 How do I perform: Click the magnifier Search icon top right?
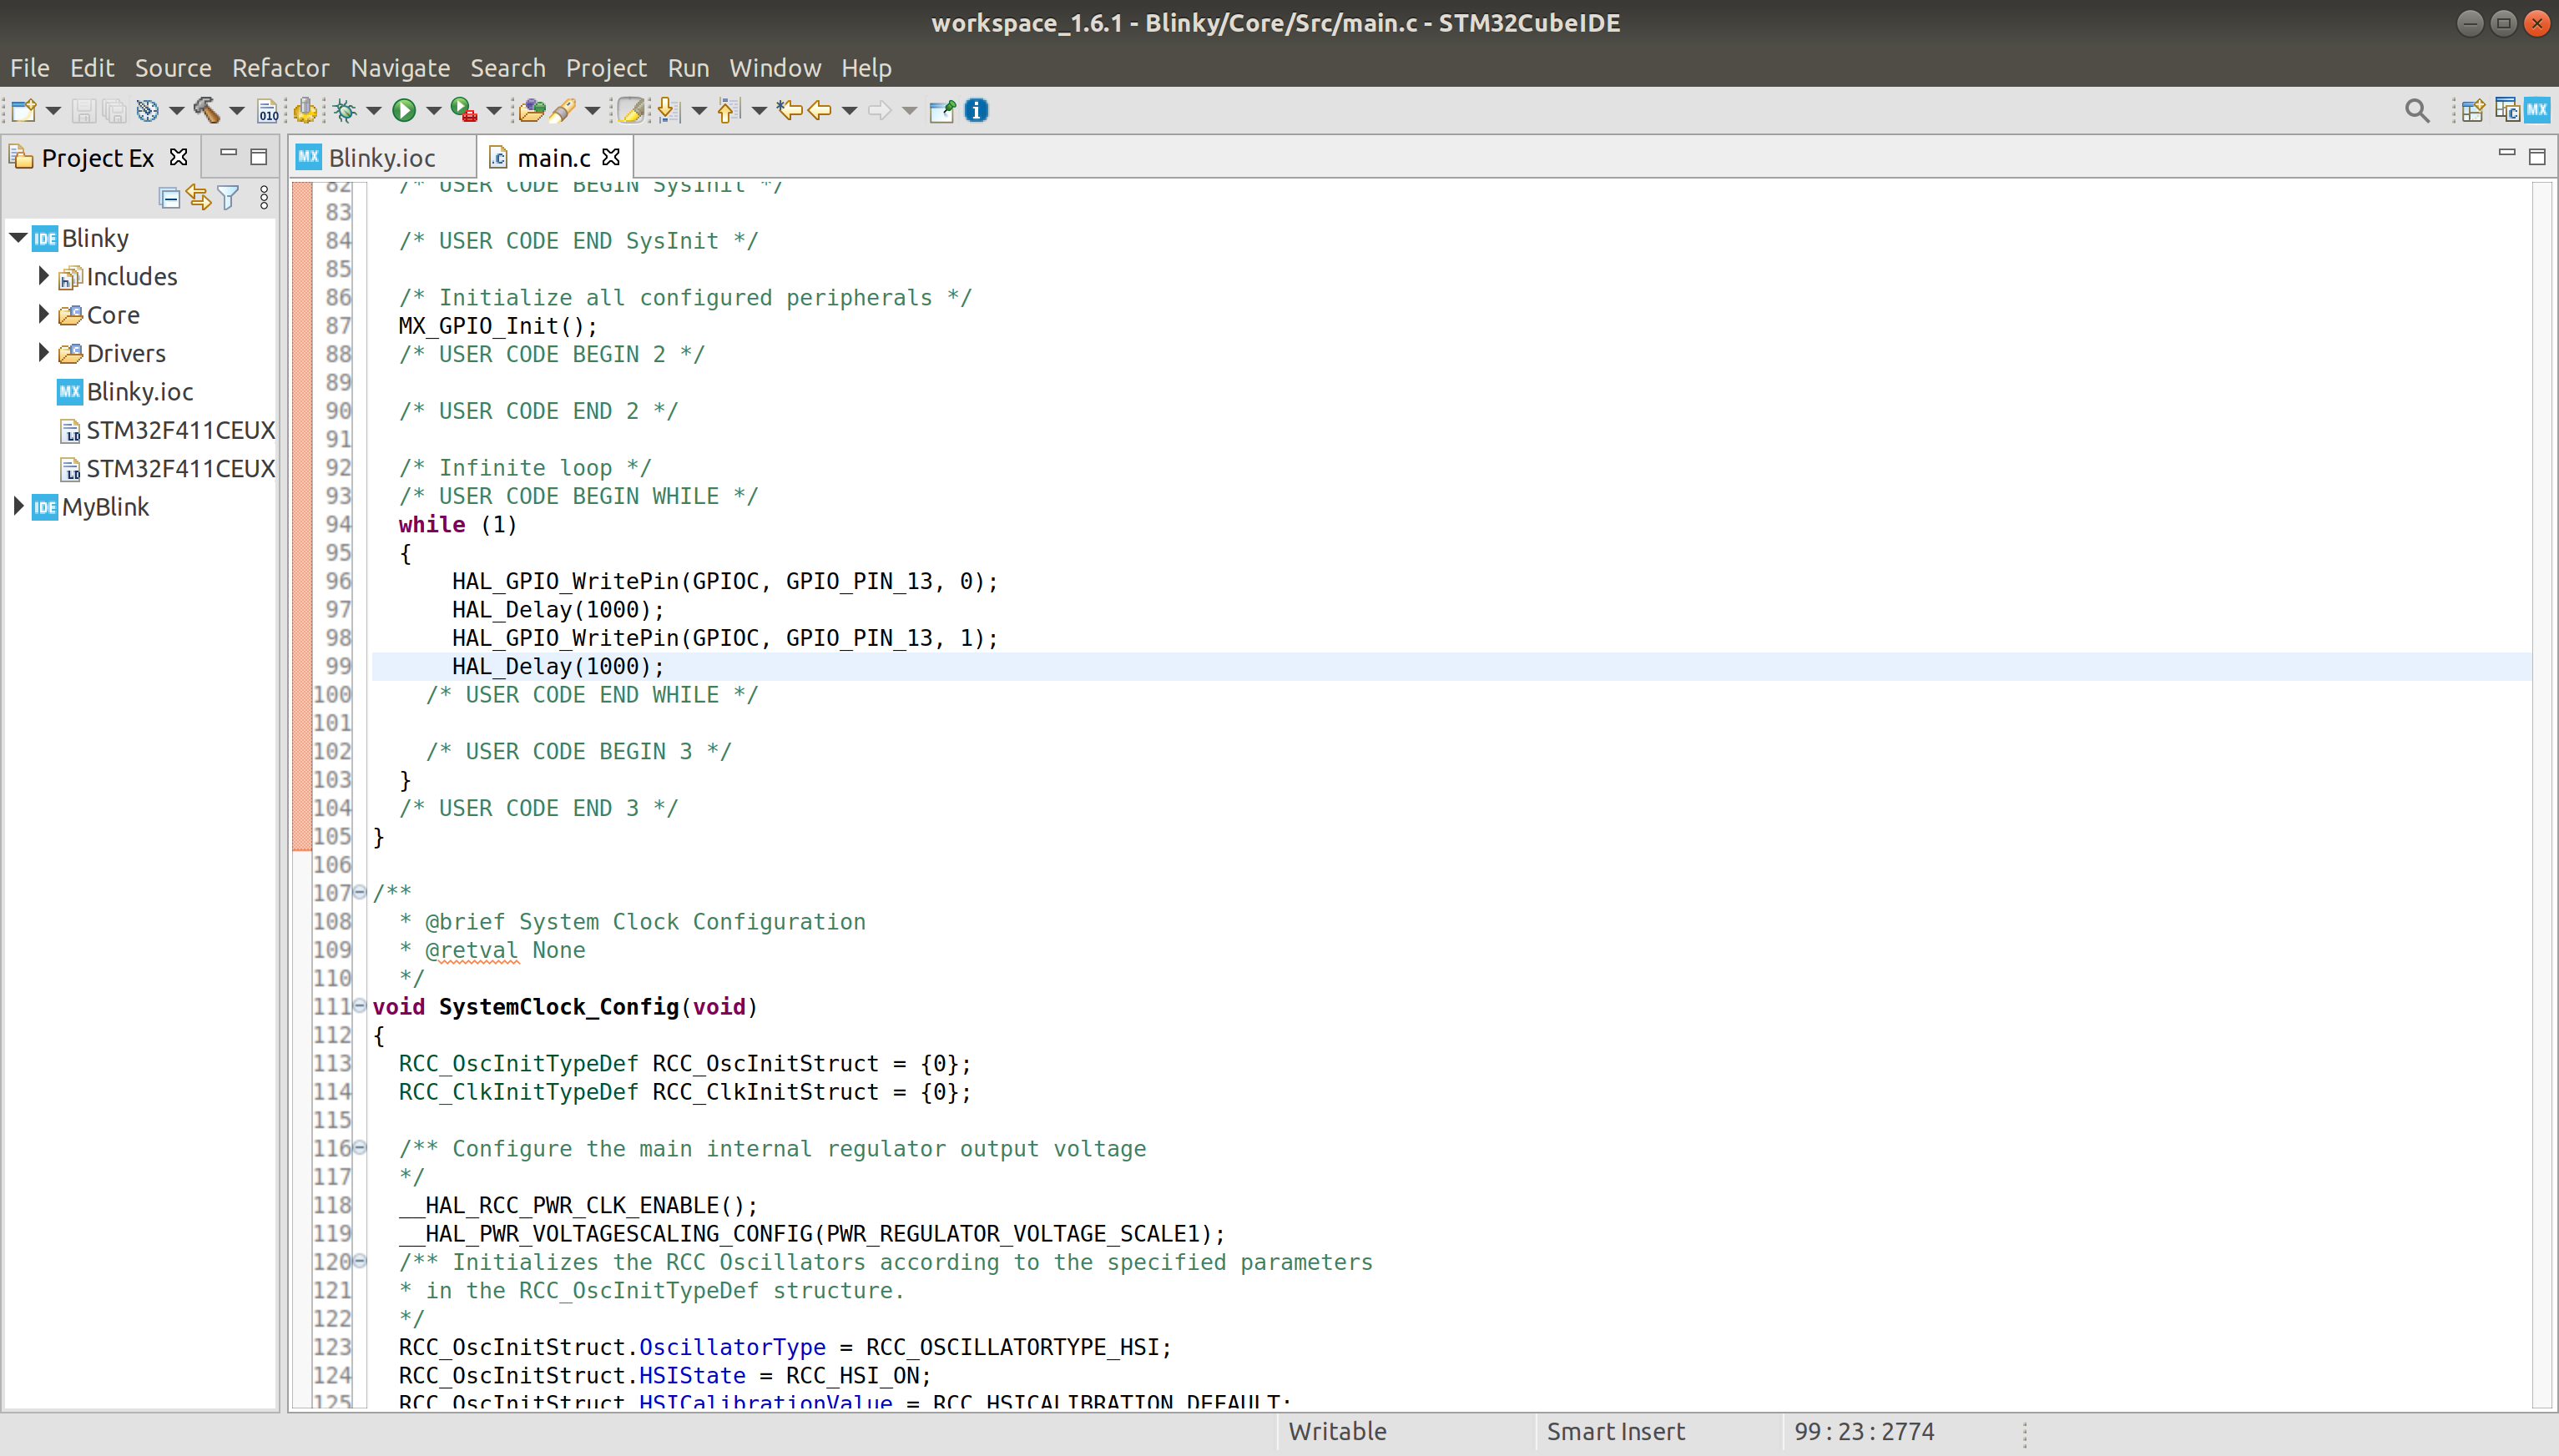2417,110
